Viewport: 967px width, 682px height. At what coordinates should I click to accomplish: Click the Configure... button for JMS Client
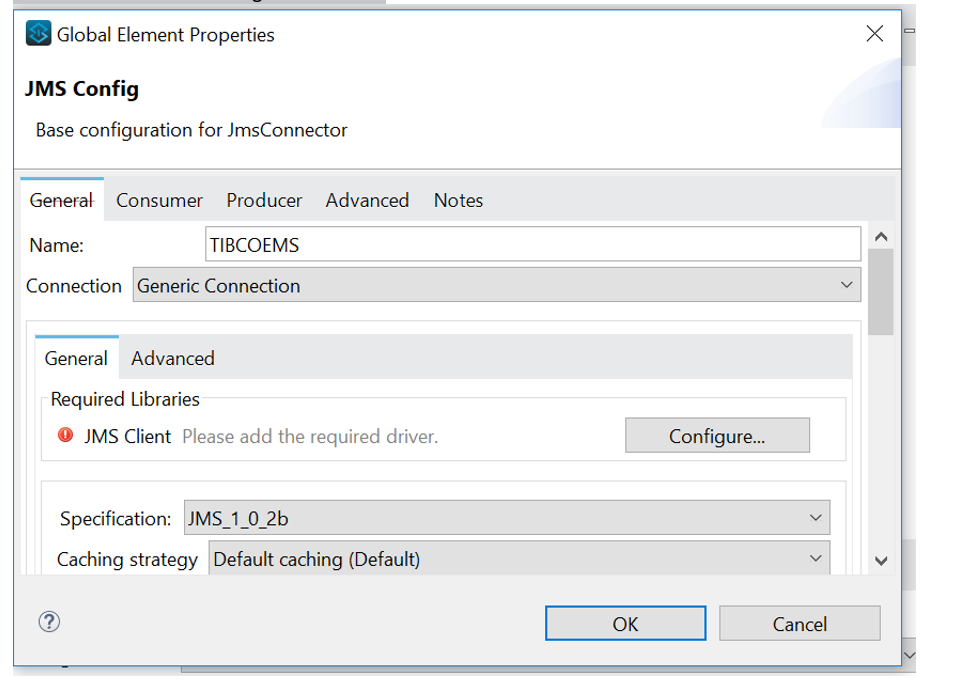point(717,436)
